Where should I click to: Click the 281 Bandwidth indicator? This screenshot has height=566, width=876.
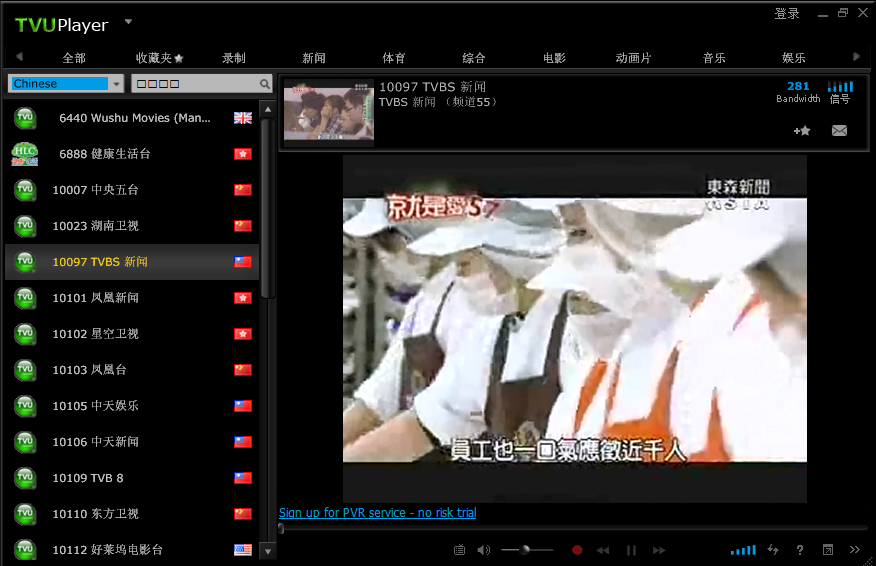click(798, 92)
